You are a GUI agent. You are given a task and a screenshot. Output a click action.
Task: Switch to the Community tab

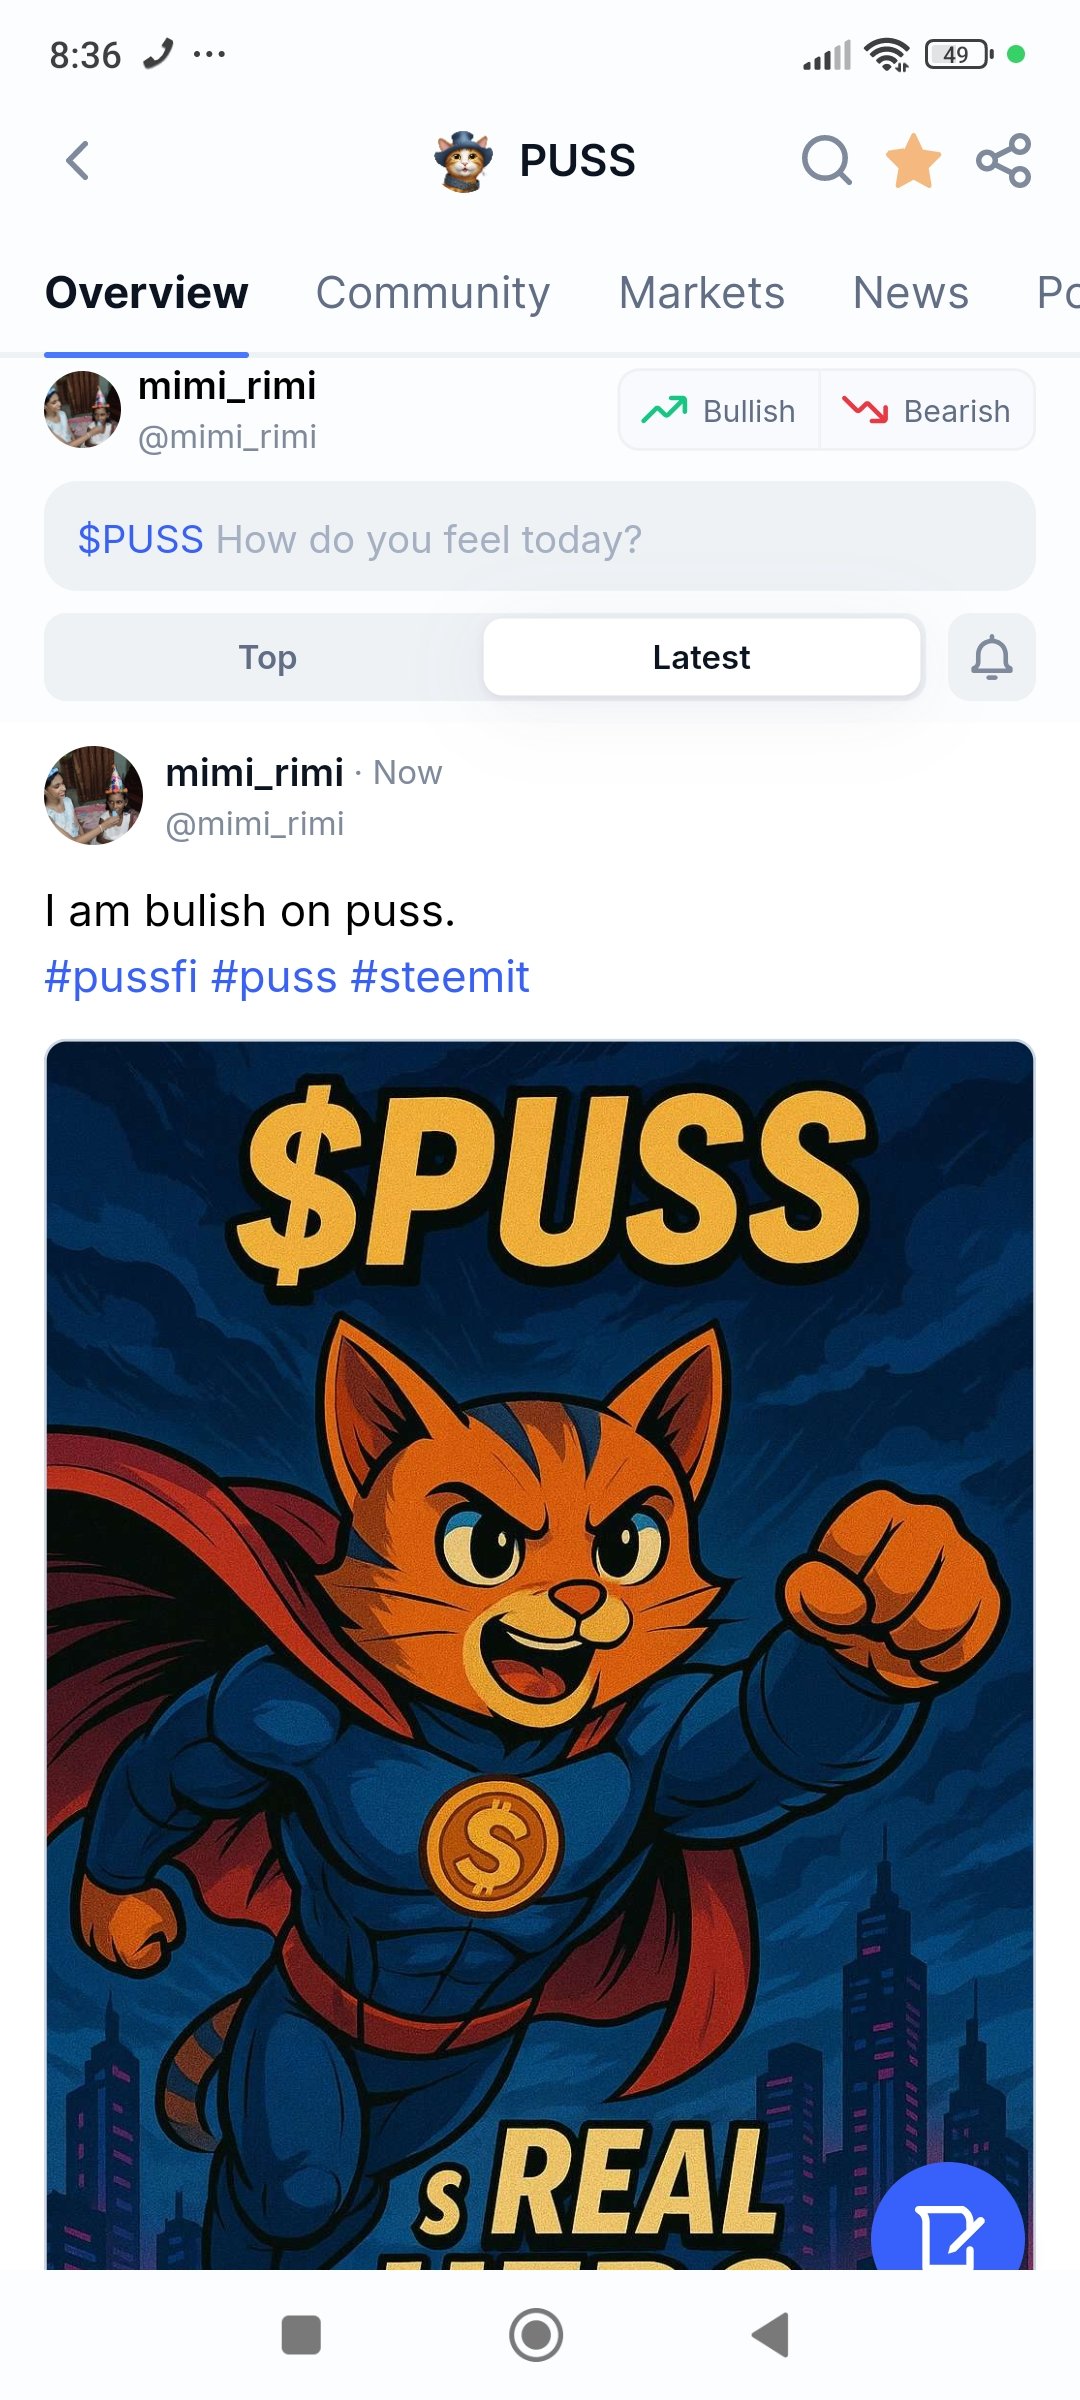click(x=433, y=293)
